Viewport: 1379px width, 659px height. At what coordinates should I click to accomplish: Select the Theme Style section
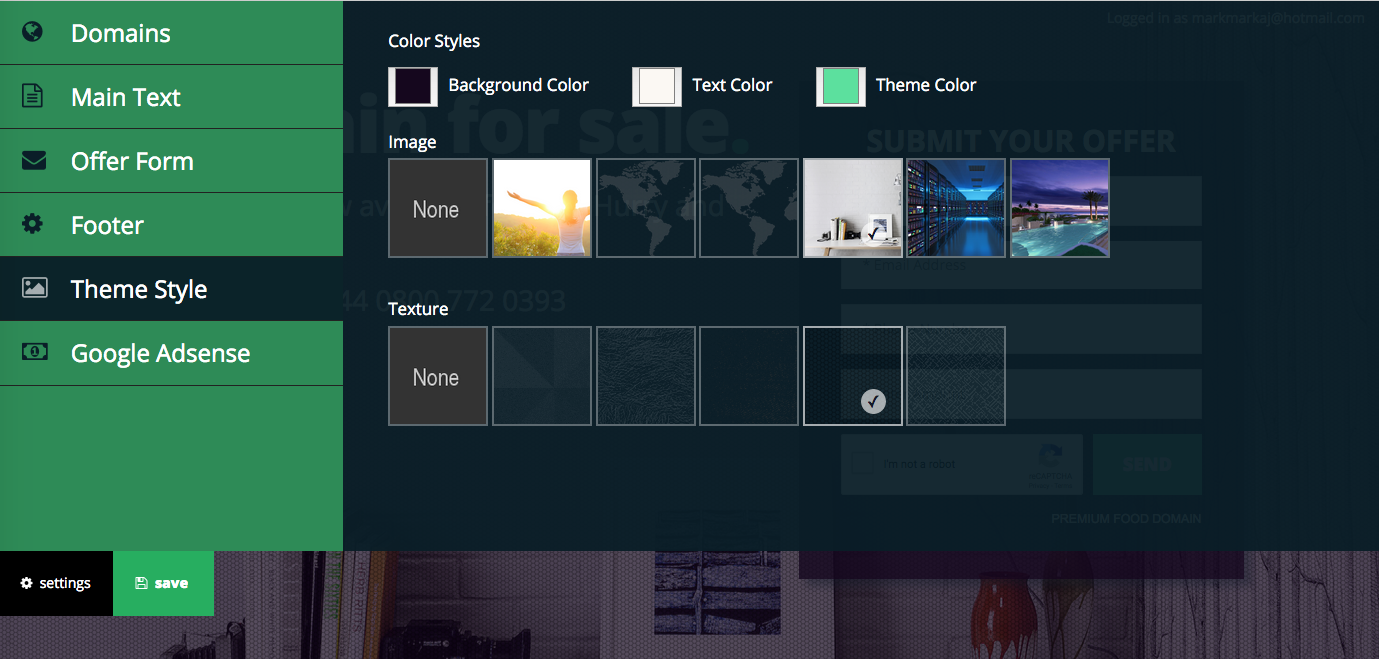[171, 289]
